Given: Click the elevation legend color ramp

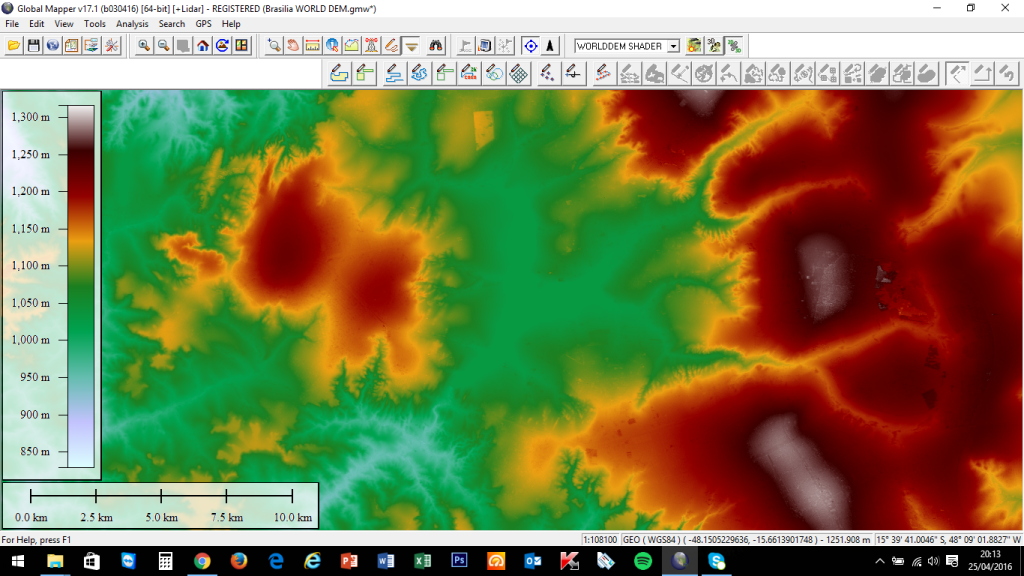Looking at the screenshot, I should 81,285.
